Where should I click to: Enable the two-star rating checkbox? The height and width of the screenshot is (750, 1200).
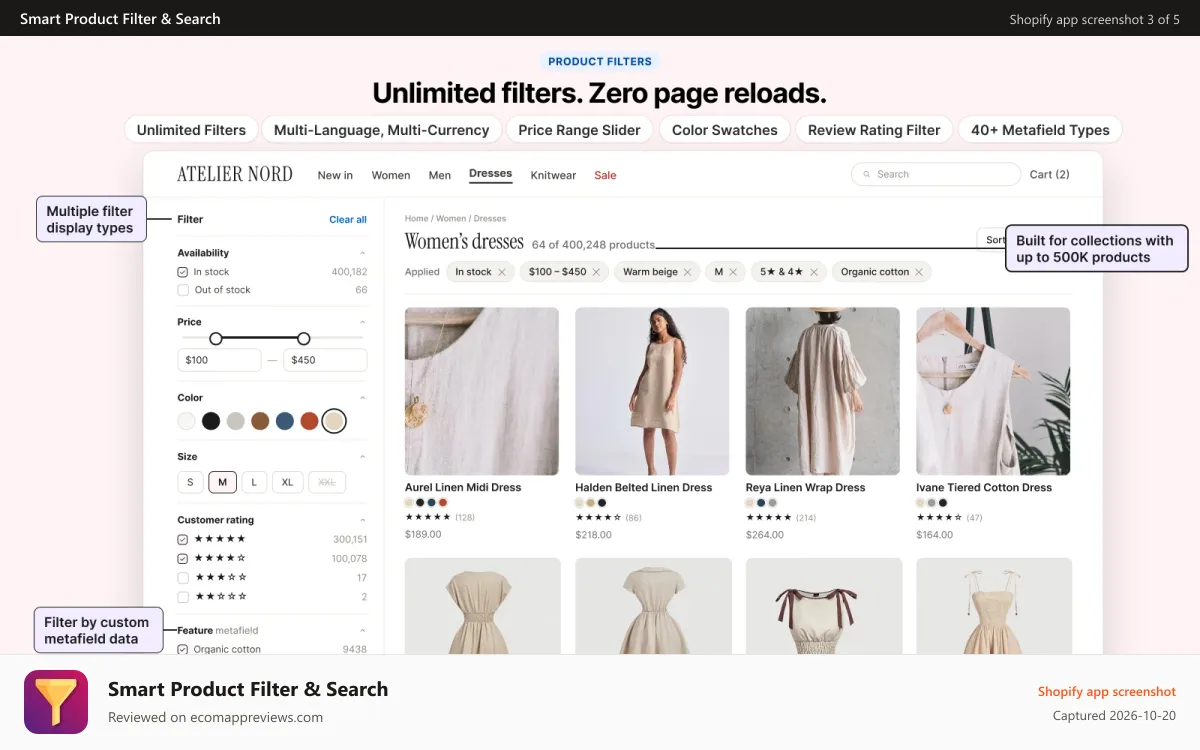(183, 597)
